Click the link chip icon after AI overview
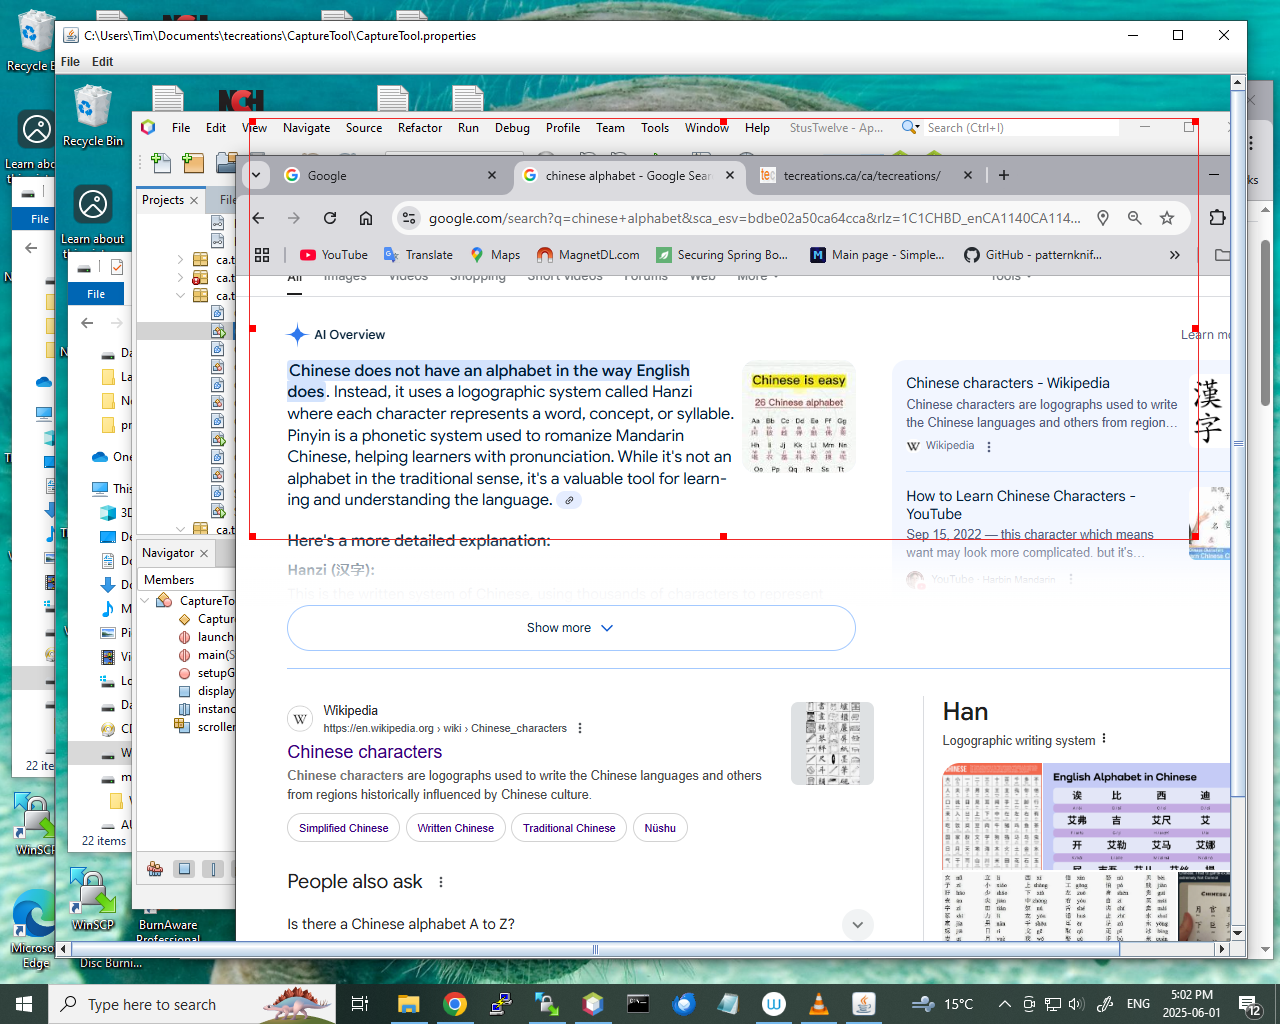Viewport: 1280px width, 1024px height. (x=569, y=500)
